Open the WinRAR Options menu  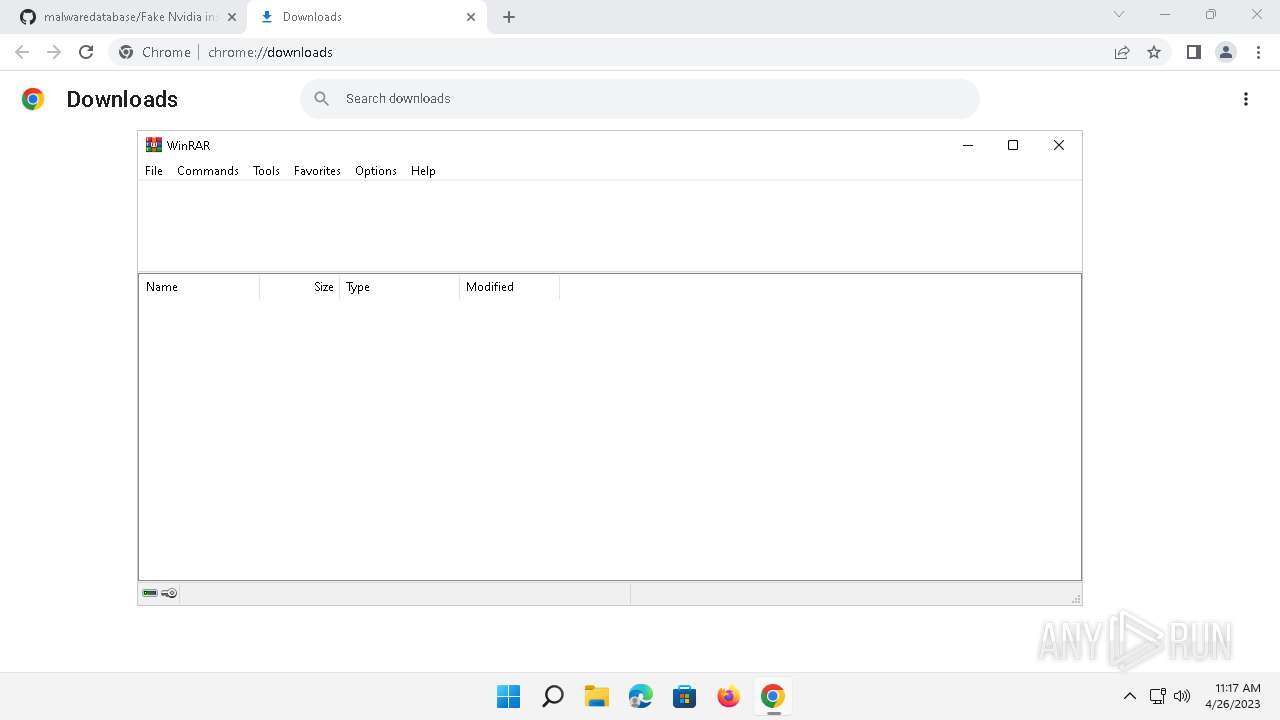click(376, 171)
